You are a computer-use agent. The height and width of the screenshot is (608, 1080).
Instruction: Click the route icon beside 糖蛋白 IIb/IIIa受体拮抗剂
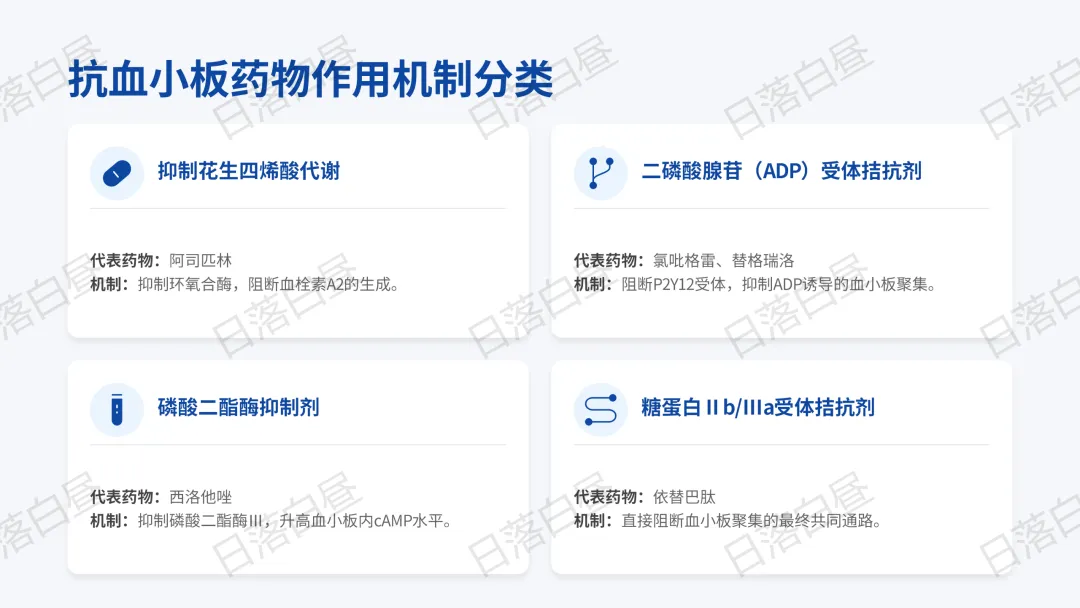(x=601, y=410)
